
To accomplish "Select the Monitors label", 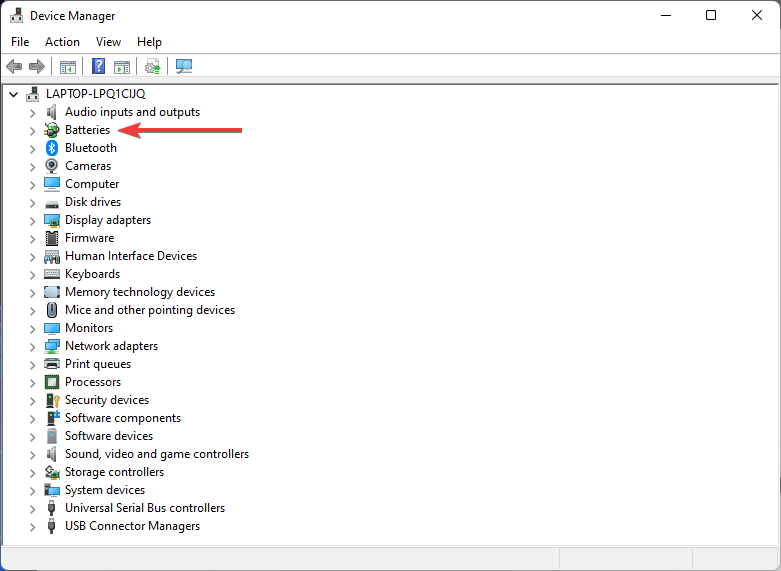I will tap(89, 328).
